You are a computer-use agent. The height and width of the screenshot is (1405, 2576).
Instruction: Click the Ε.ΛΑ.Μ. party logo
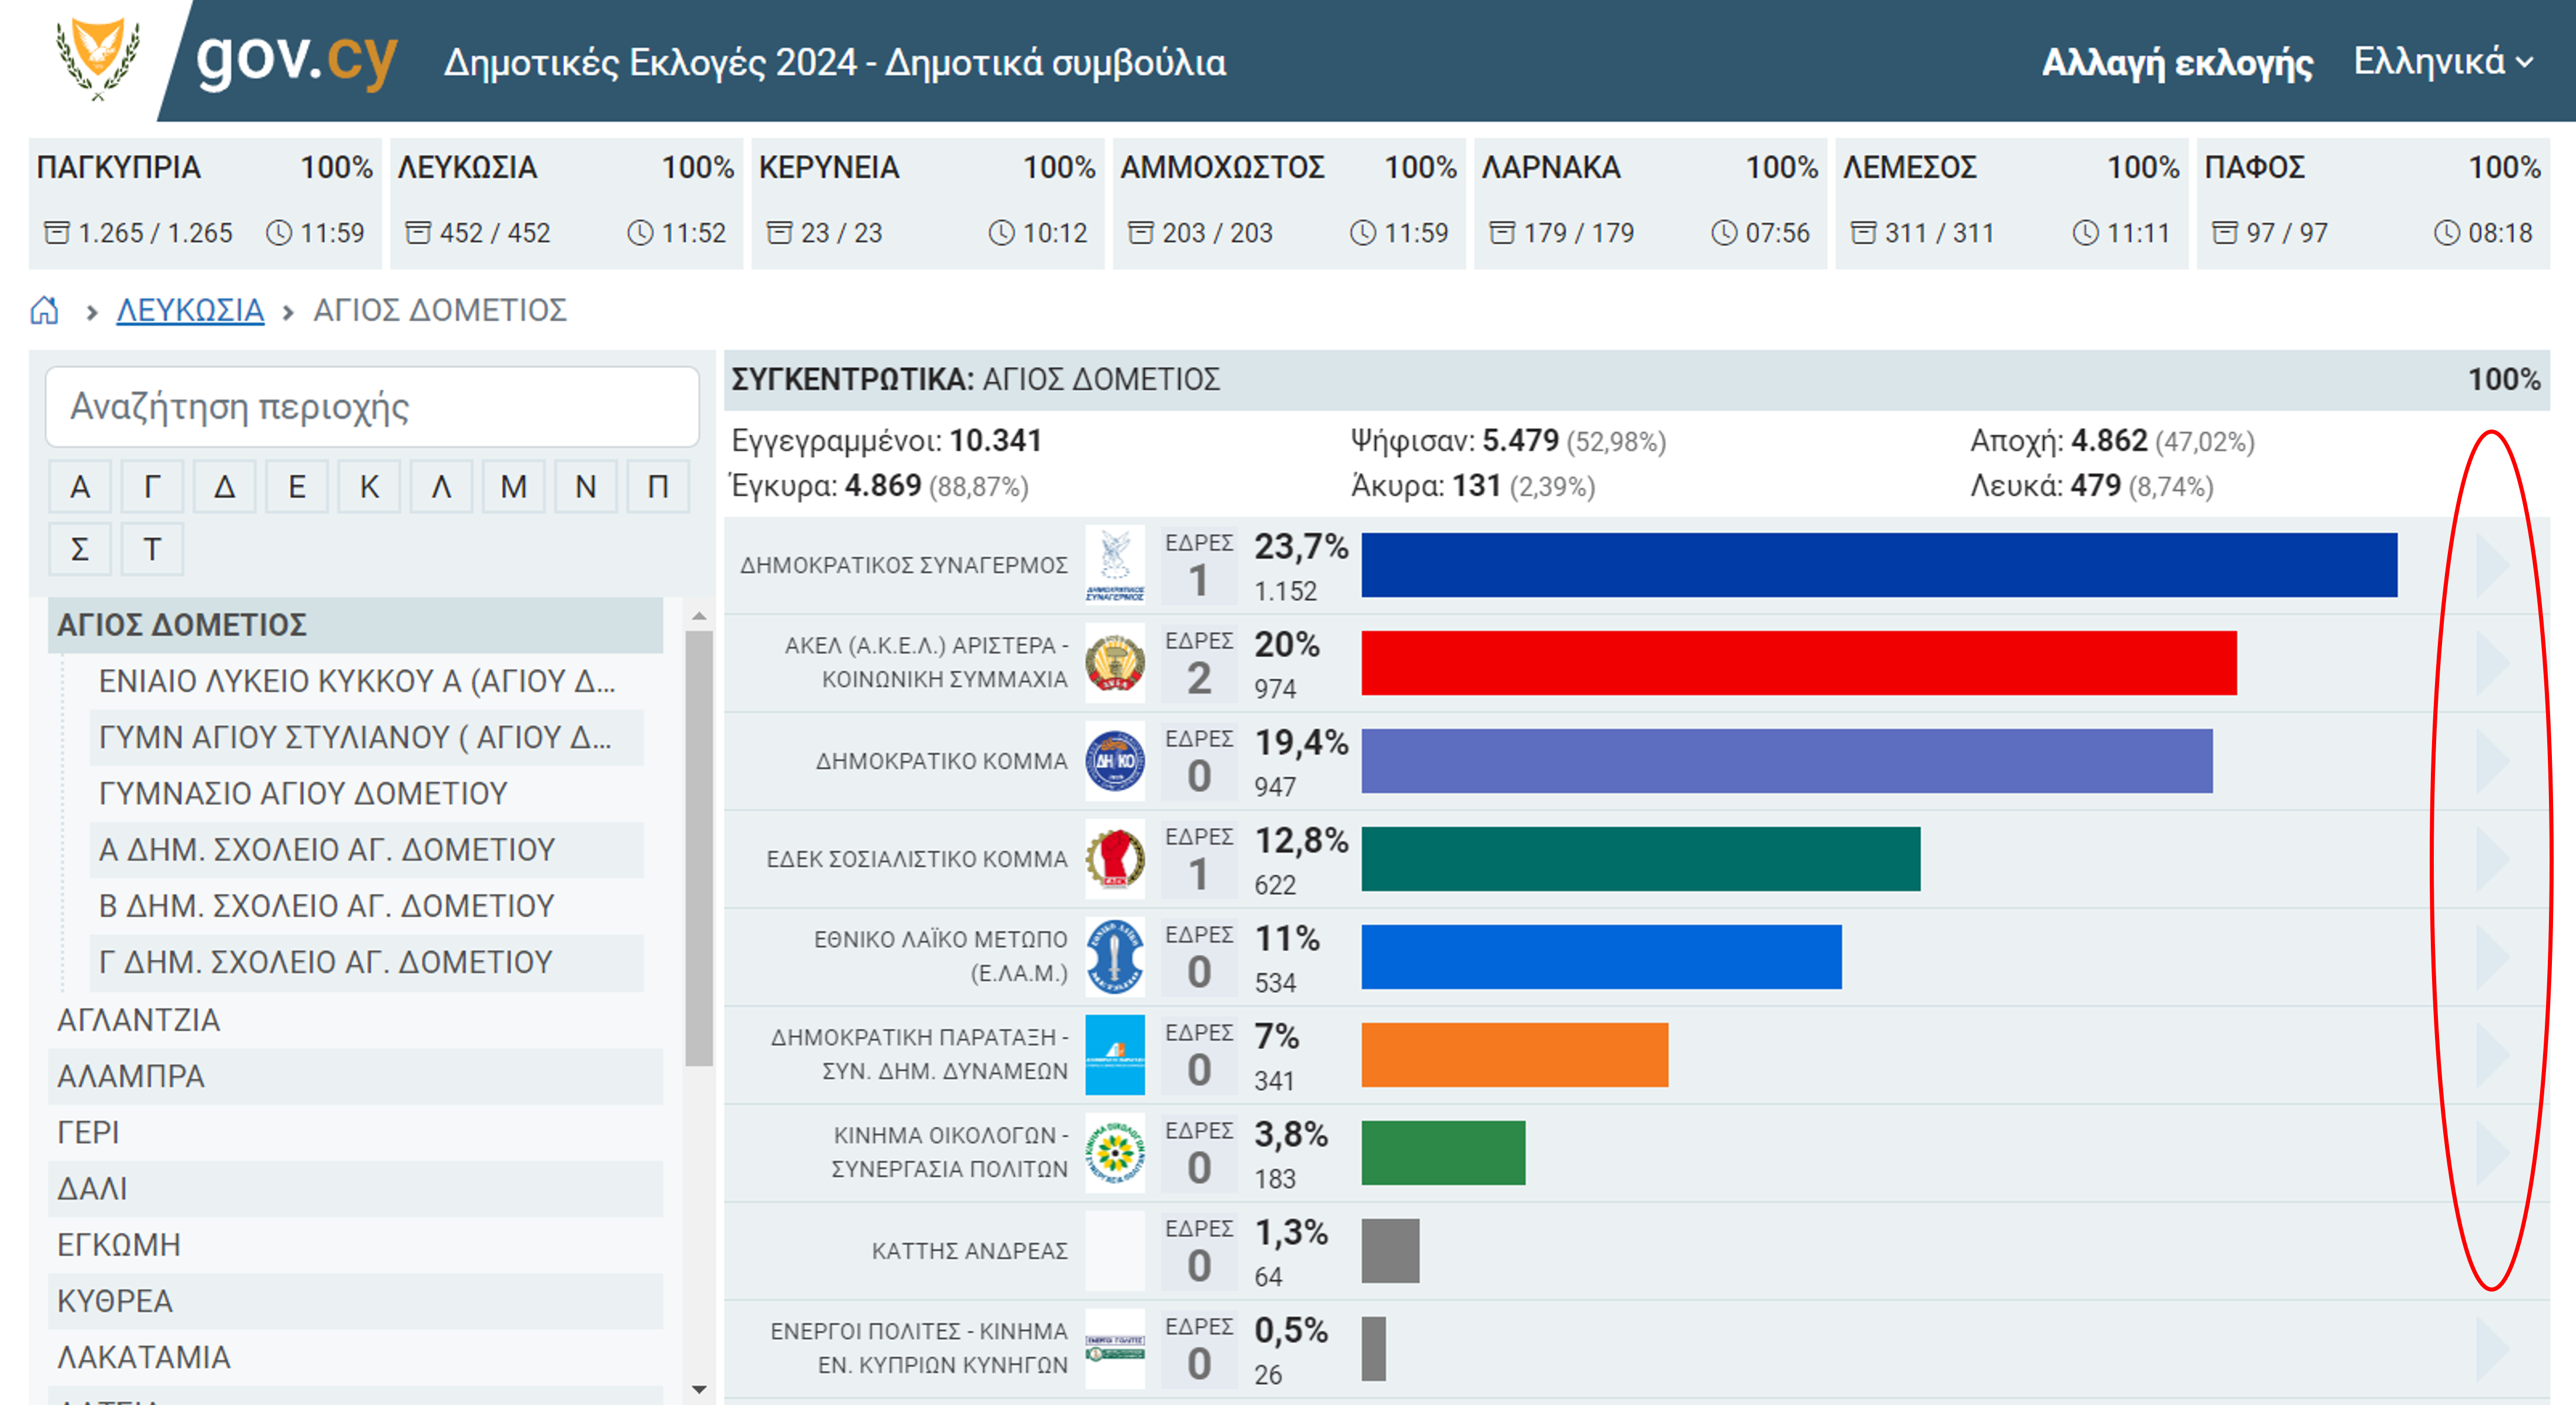tap(1115, 956)
